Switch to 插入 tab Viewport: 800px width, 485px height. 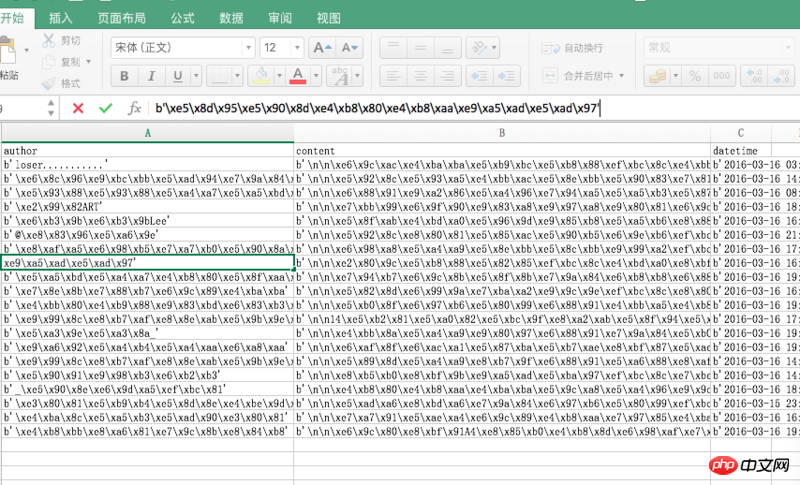pyautogui.click(x=60, y=18)
